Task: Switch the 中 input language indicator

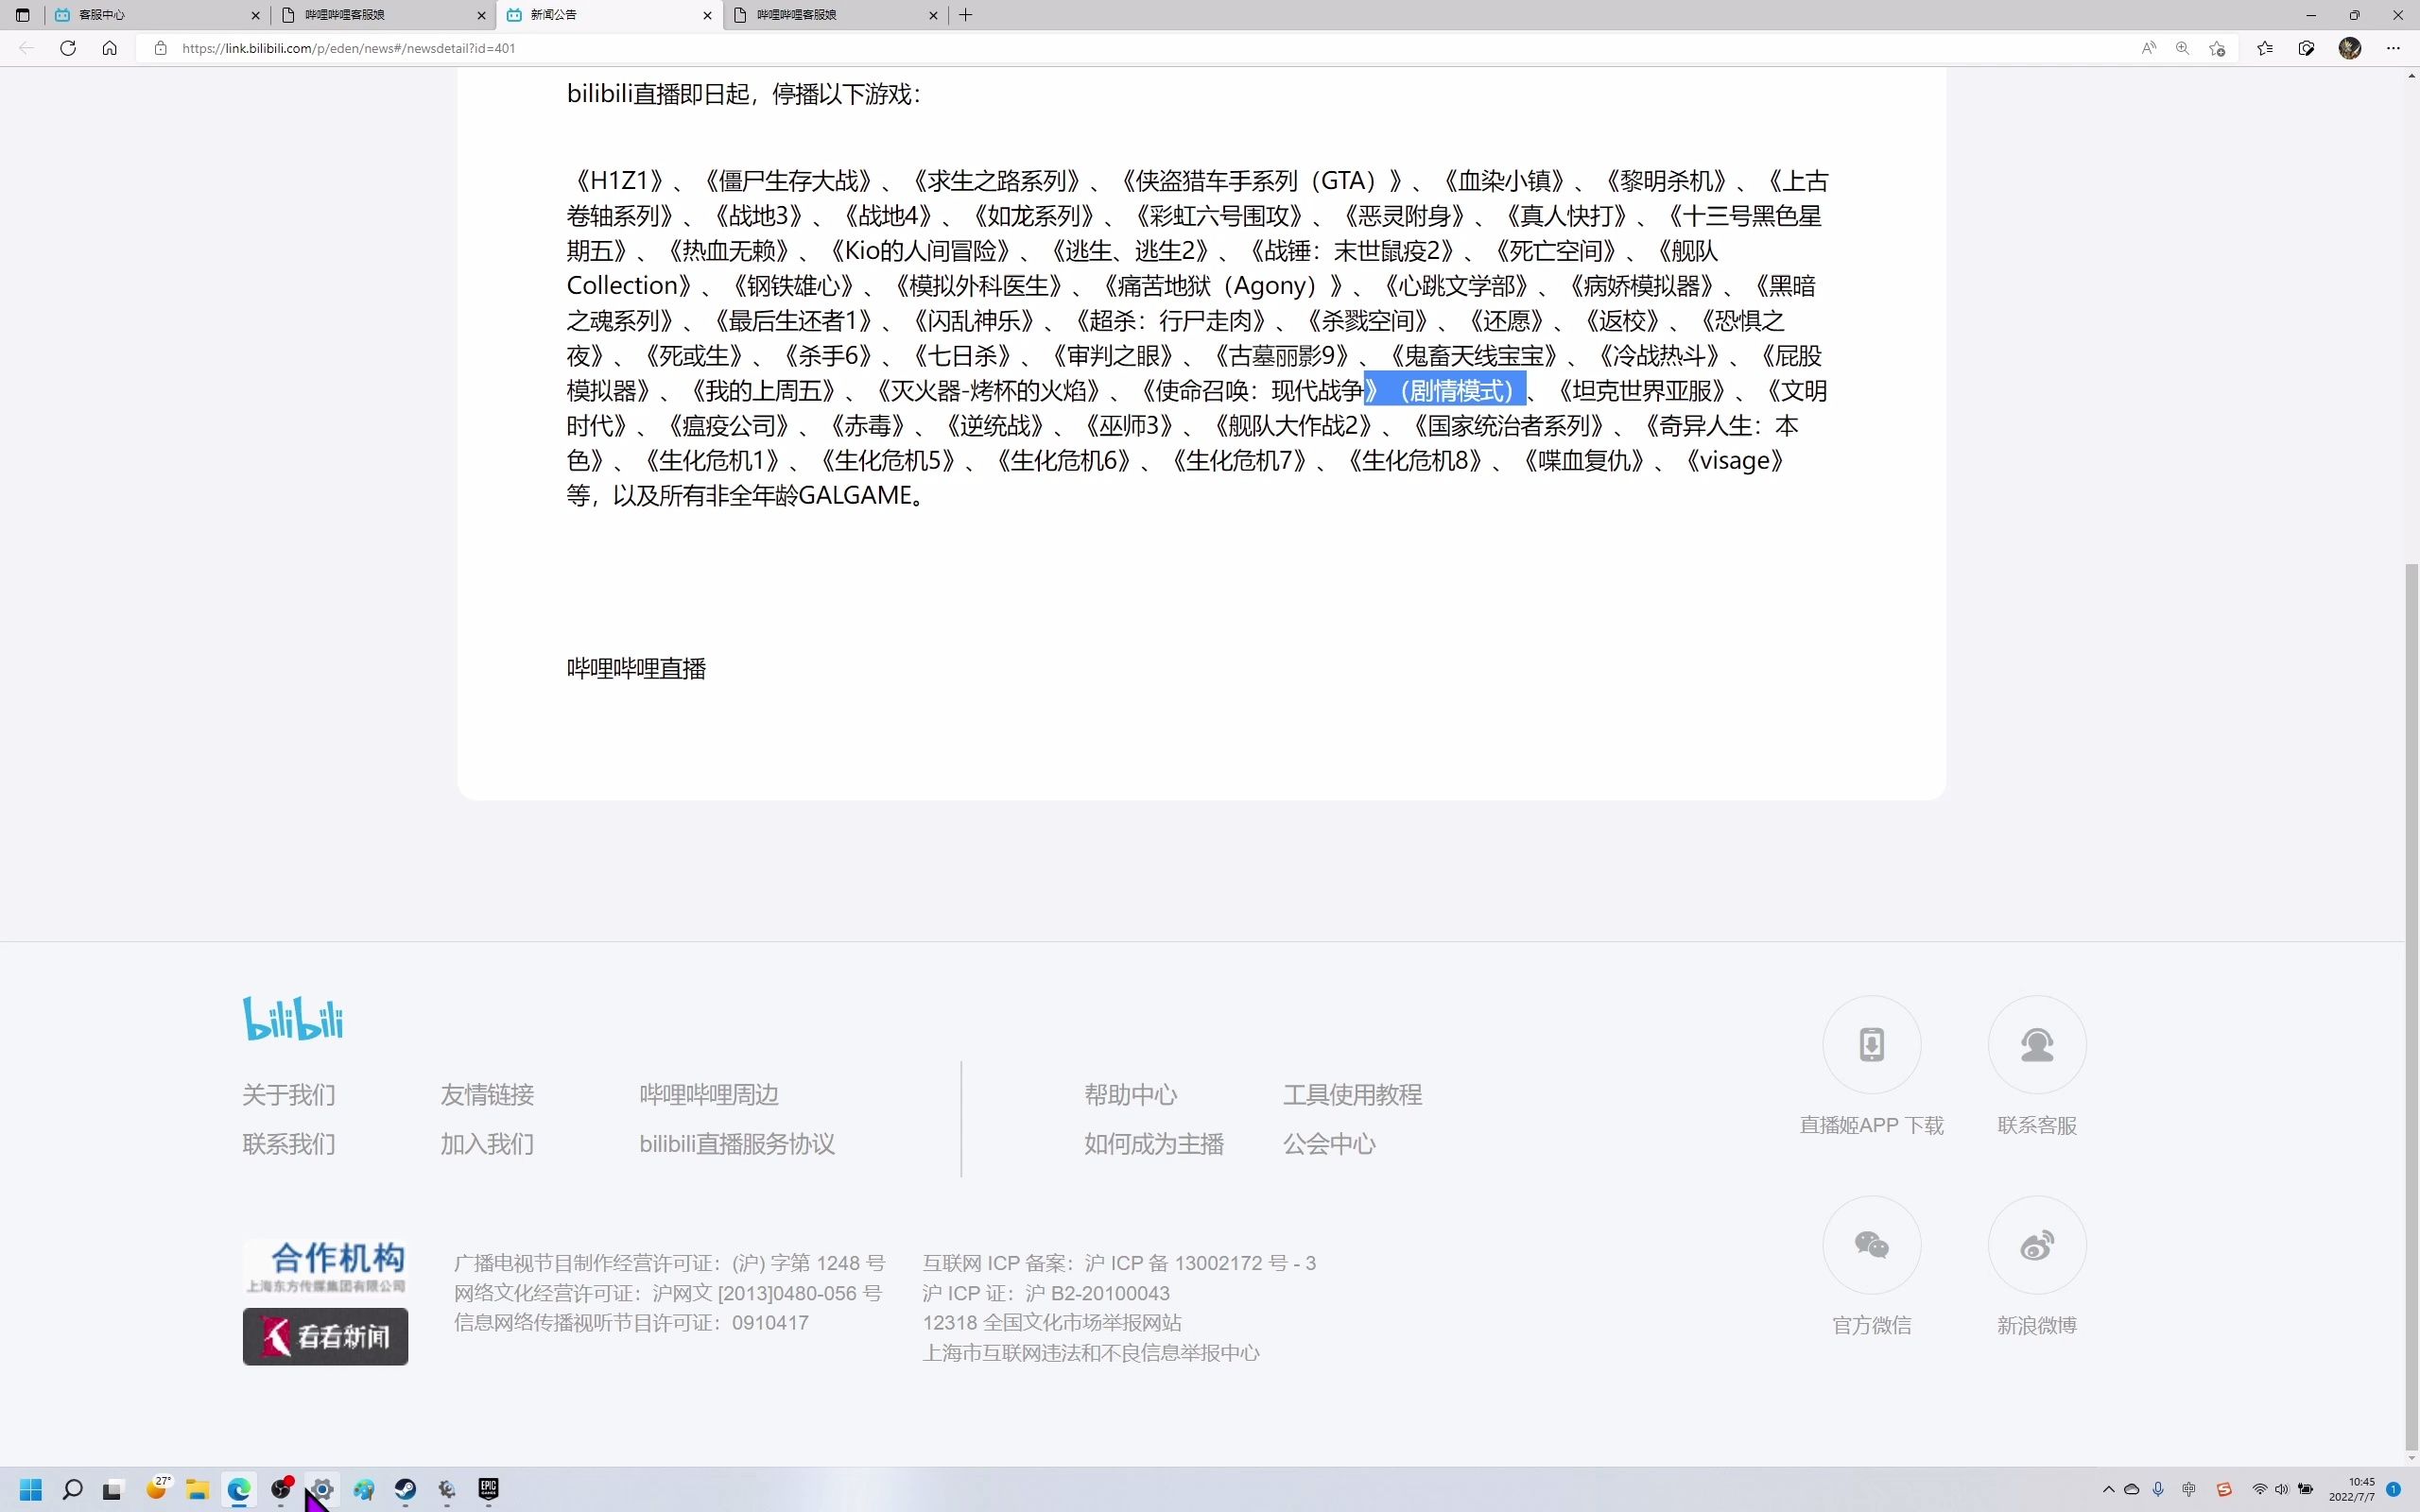Action: (2189, 1490)
